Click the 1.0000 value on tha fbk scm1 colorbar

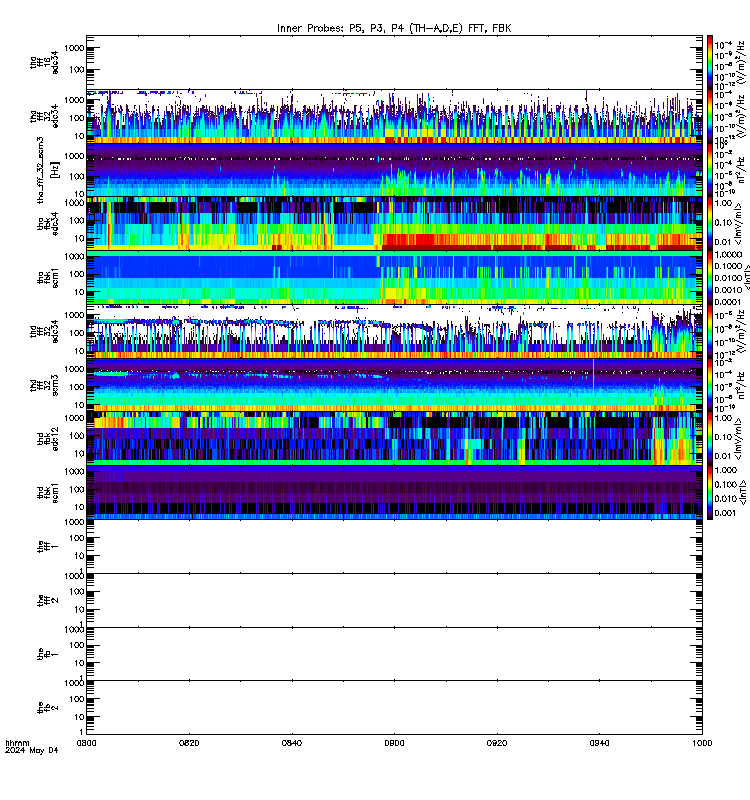click(x=728, y=255)
